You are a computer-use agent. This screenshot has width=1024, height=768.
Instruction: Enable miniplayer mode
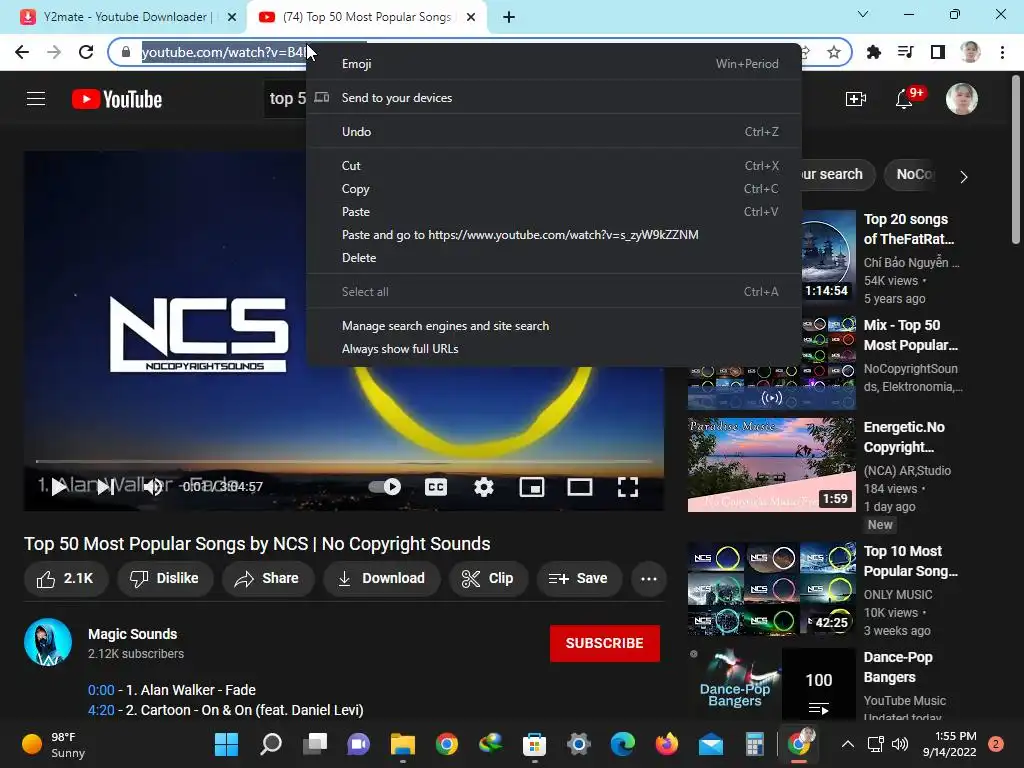coord(532,487)
